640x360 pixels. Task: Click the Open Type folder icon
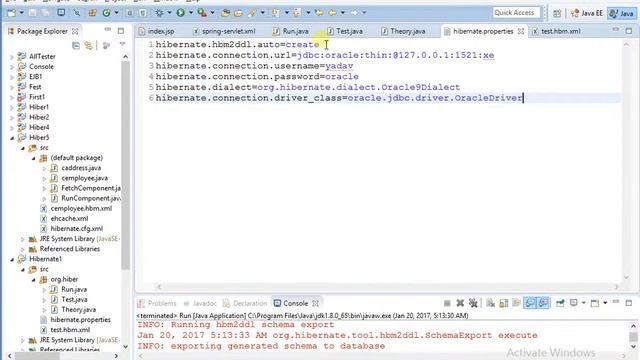tap(225, 13)
